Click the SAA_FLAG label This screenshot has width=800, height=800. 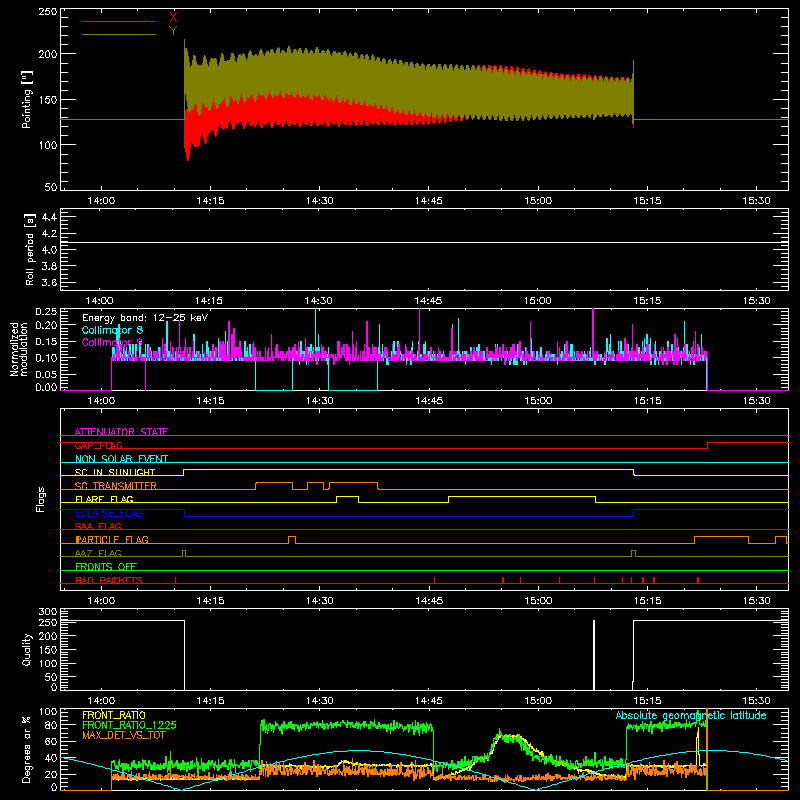98,526
